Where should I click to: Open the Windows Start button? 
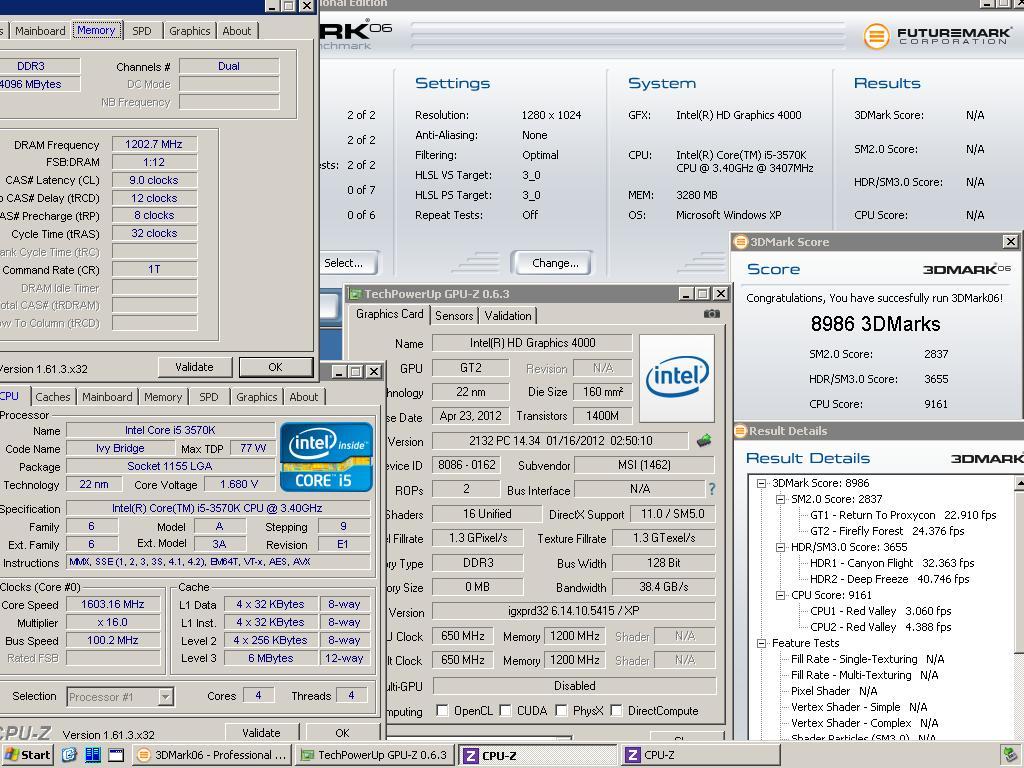click(27, 755)
